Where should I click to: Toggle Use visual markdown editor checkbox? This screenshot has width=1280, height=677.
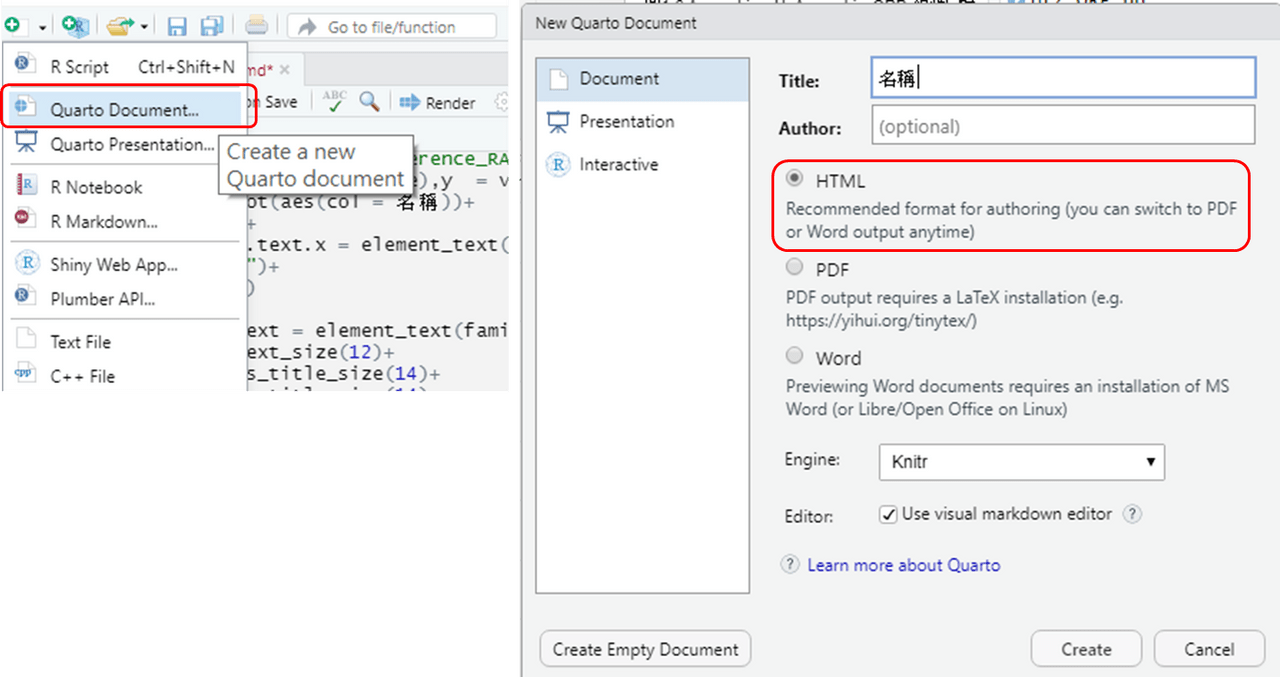tap(888, 515)
